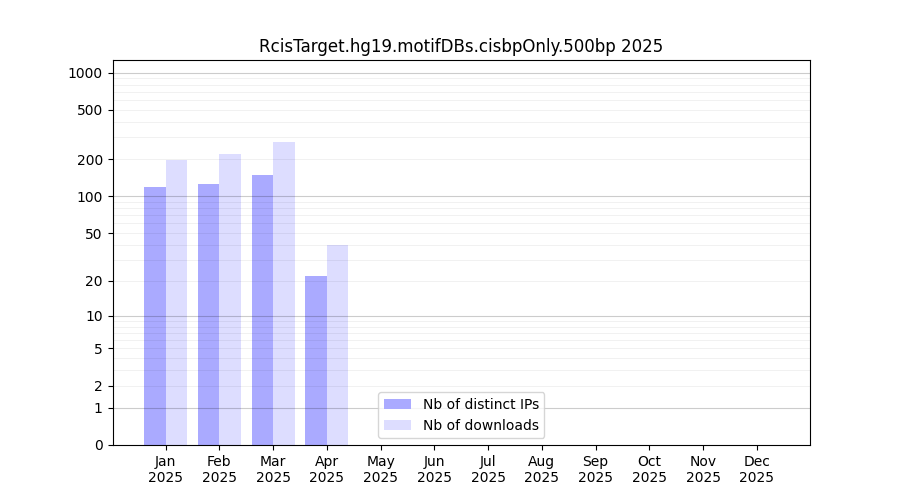Select the Jan 2025 downloads bar
Screen dimensions: 900x500
coord(177,302)
